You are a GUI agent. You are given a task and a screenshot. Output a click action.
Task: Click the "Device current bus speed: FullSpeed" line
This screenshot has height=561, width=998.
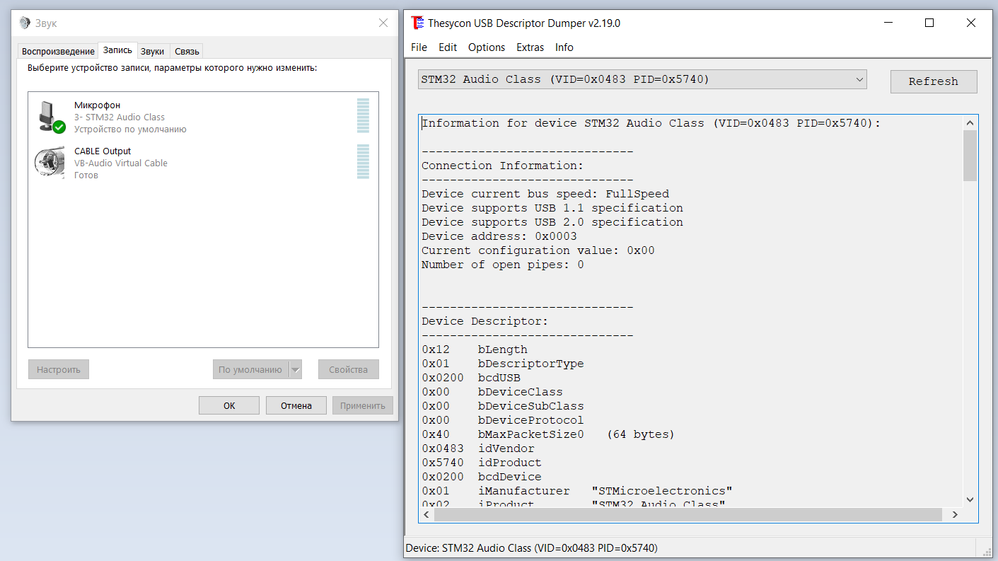point(545,194)
